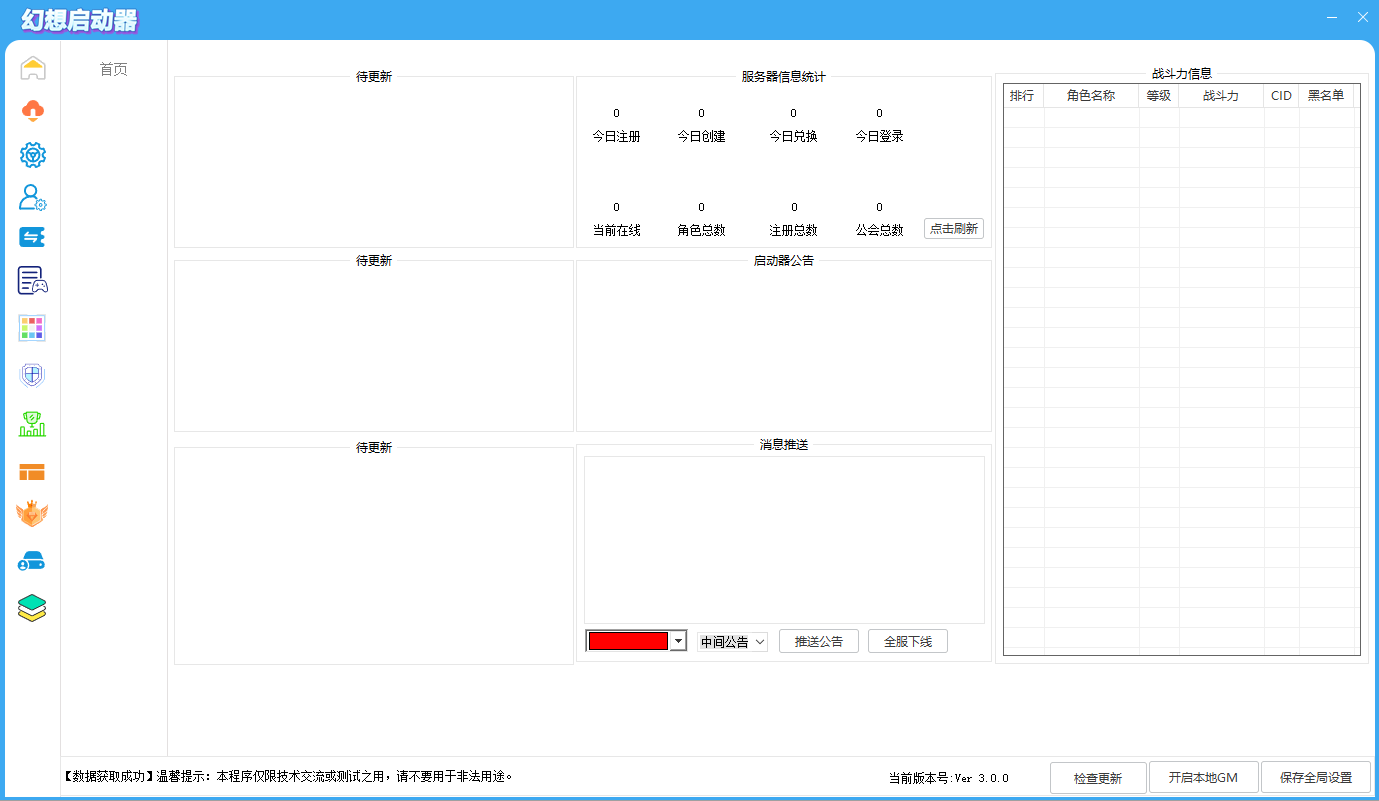This screenshot has height=801, width=1379.
Task: Open the blue gear settings icon
Action: point(33,155)
